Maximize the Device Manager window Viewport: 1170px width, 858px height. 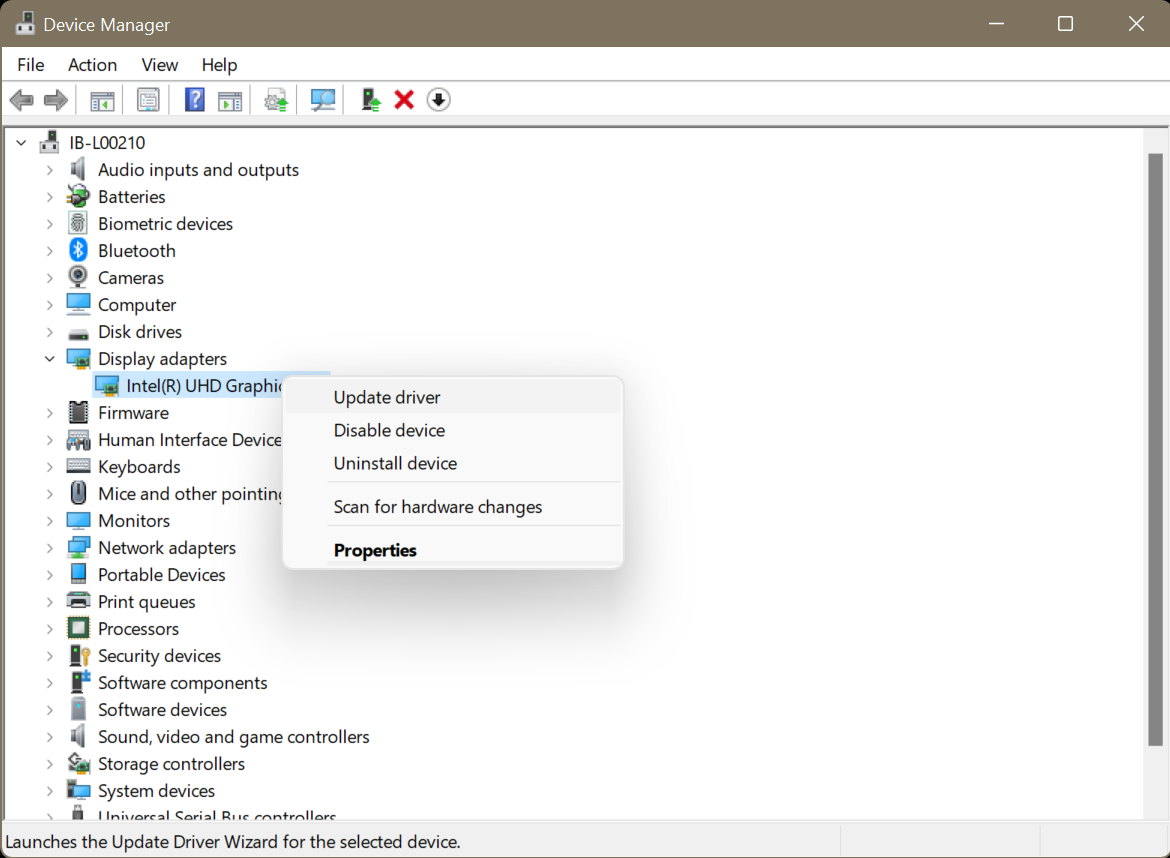point(1066,24)
